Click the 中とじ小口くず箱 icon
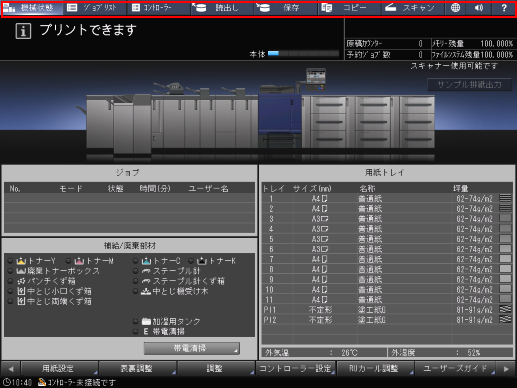Image resolution: width=517 pixels, height=388 pixels. point(21,291)
